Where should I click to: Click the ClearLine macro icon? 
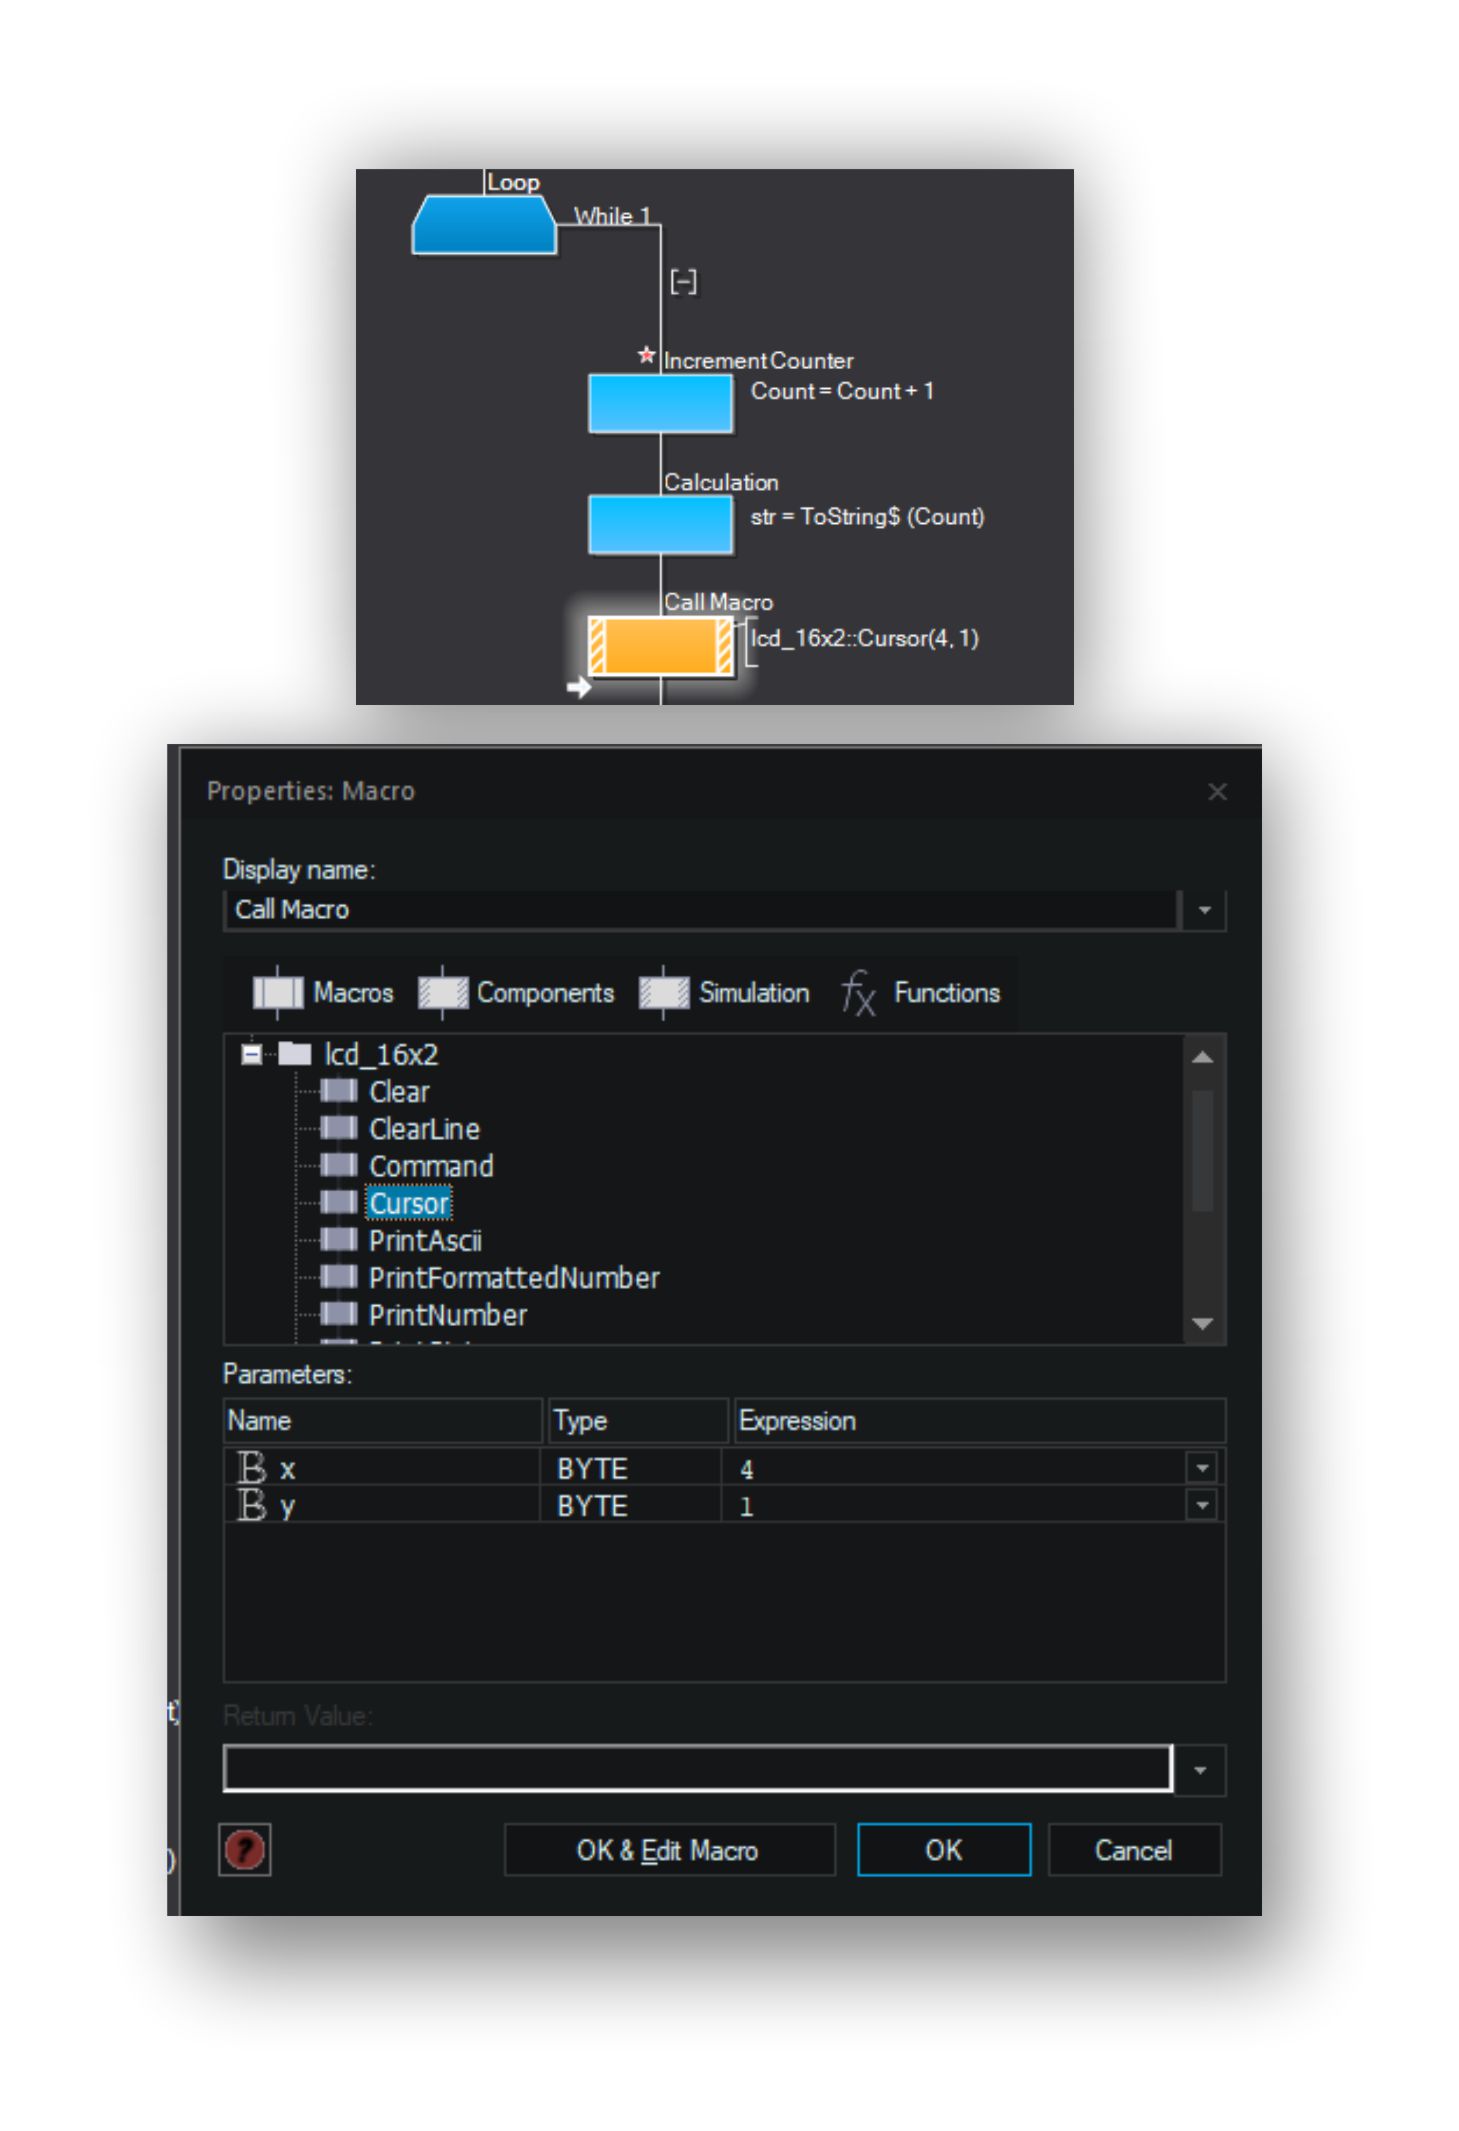coord(339,1128)
